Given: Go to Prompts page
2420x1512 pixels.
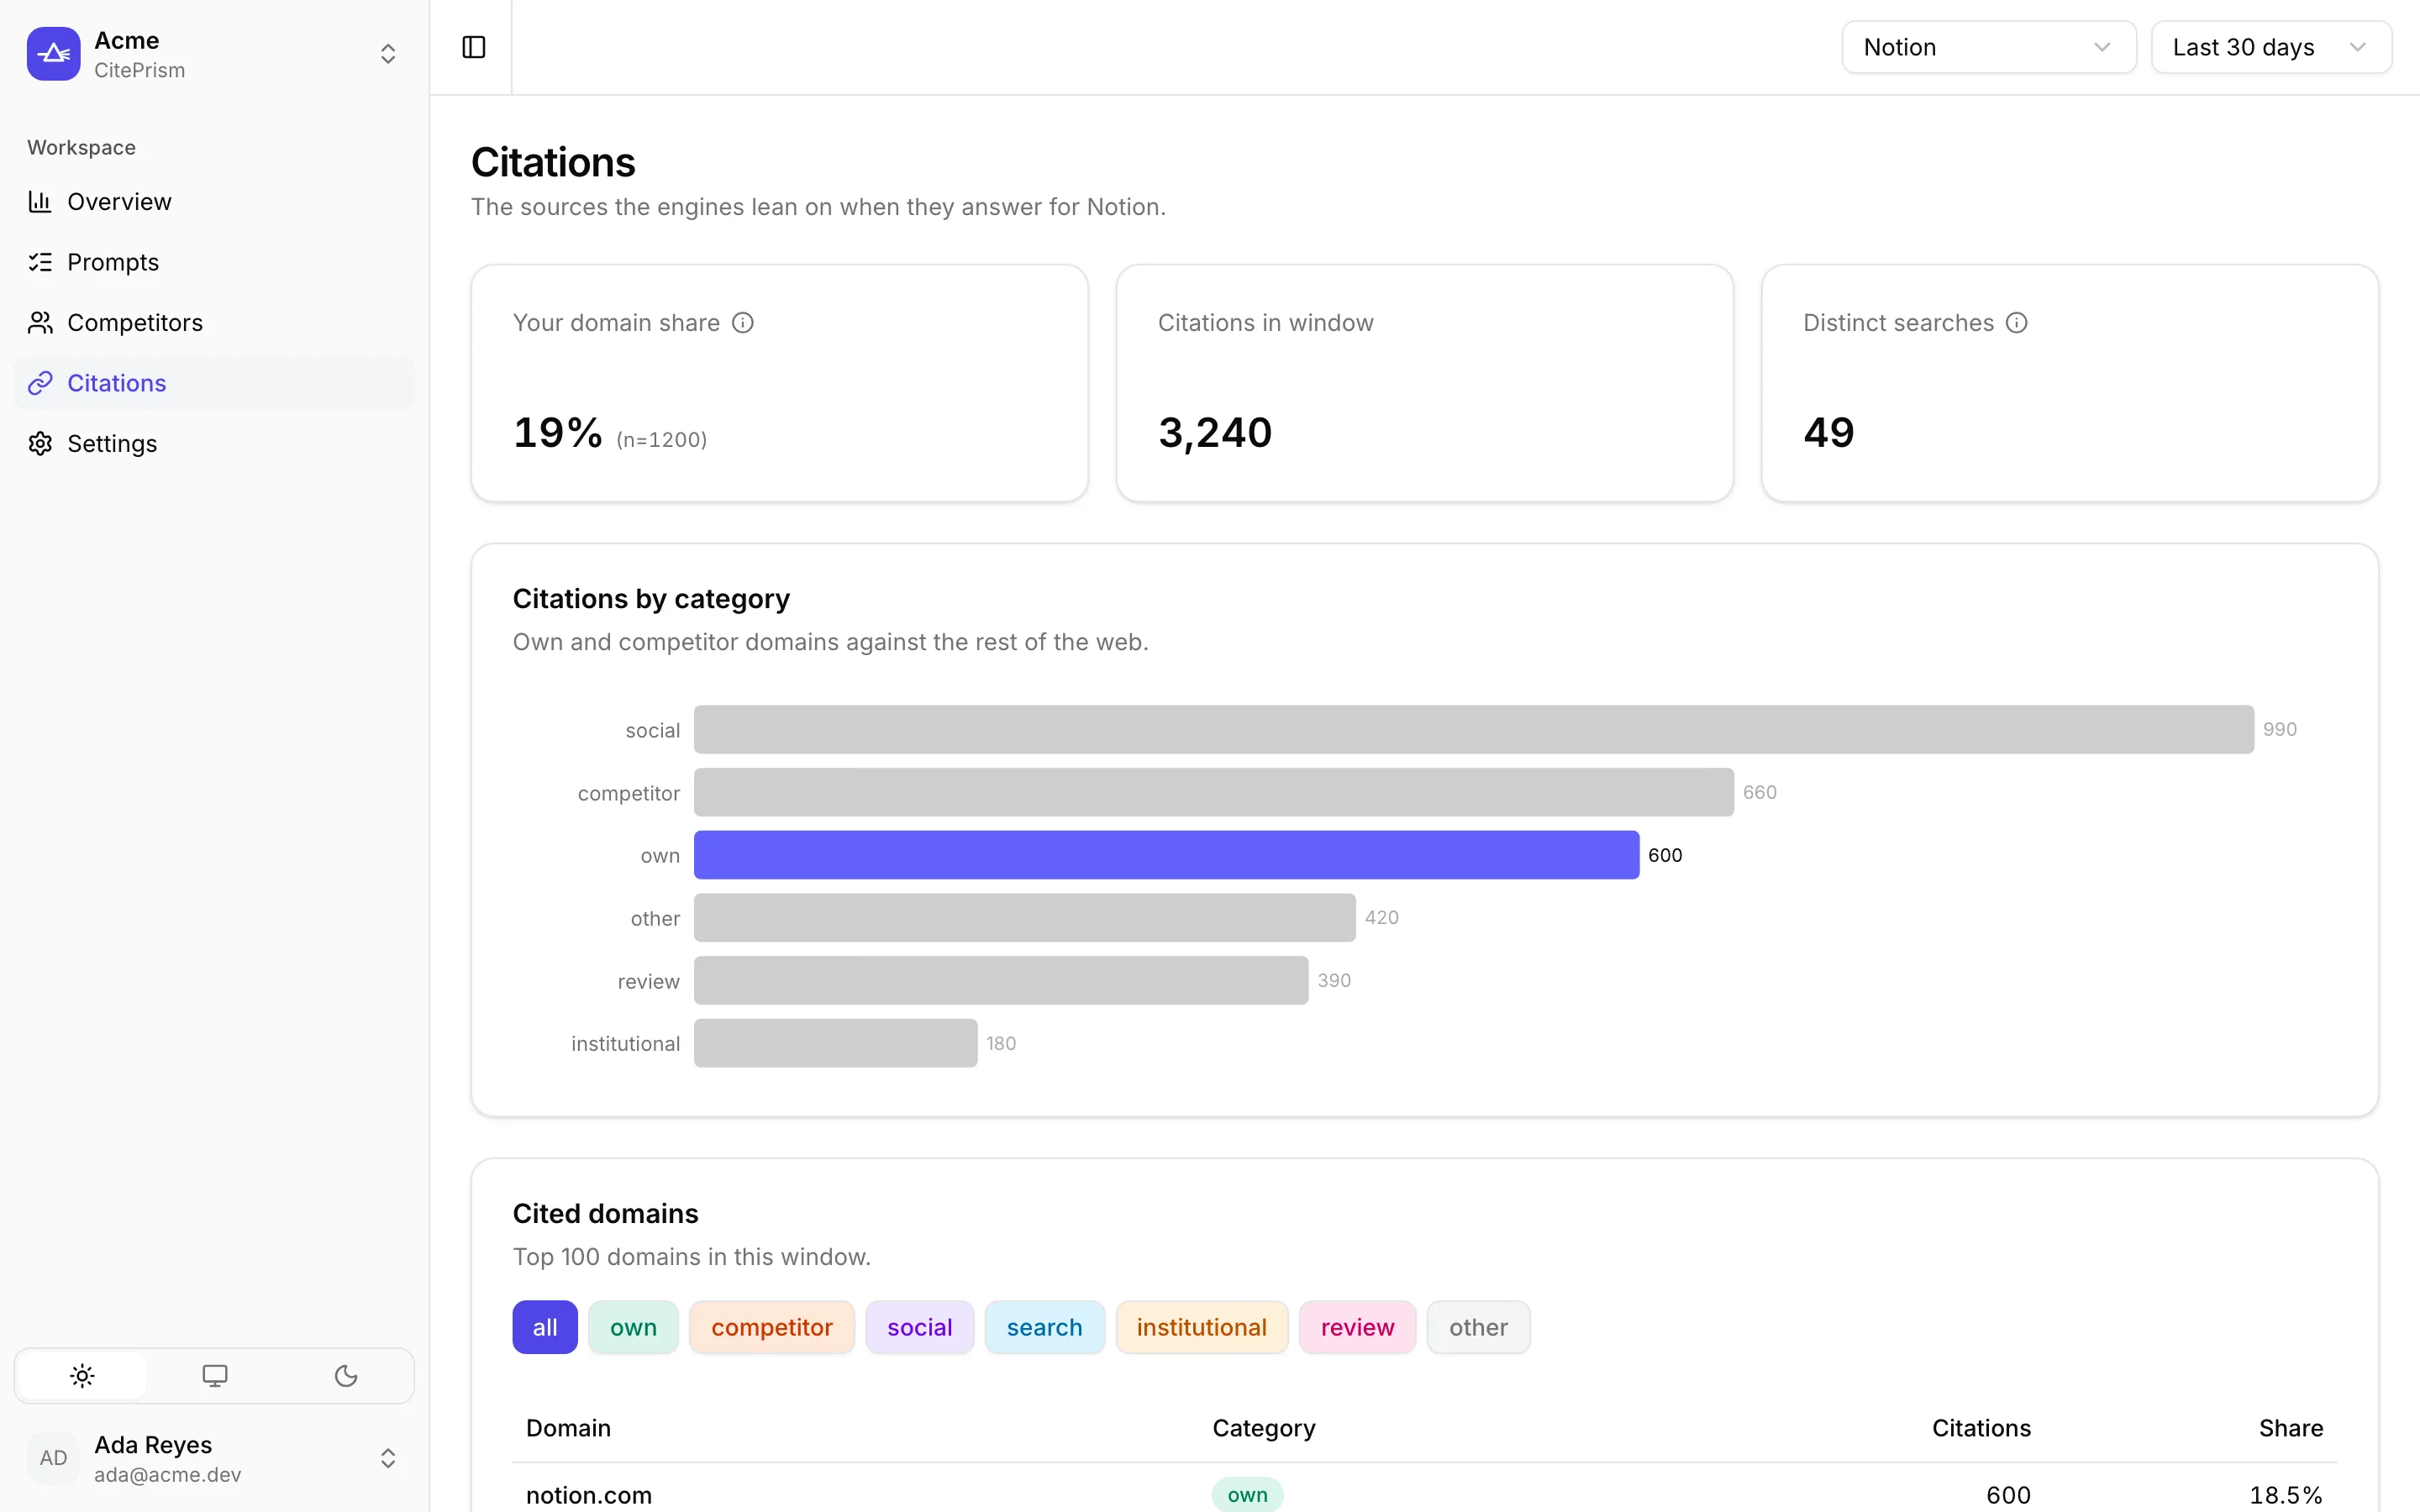Looking at the screenshot, I should coord(214,262).
